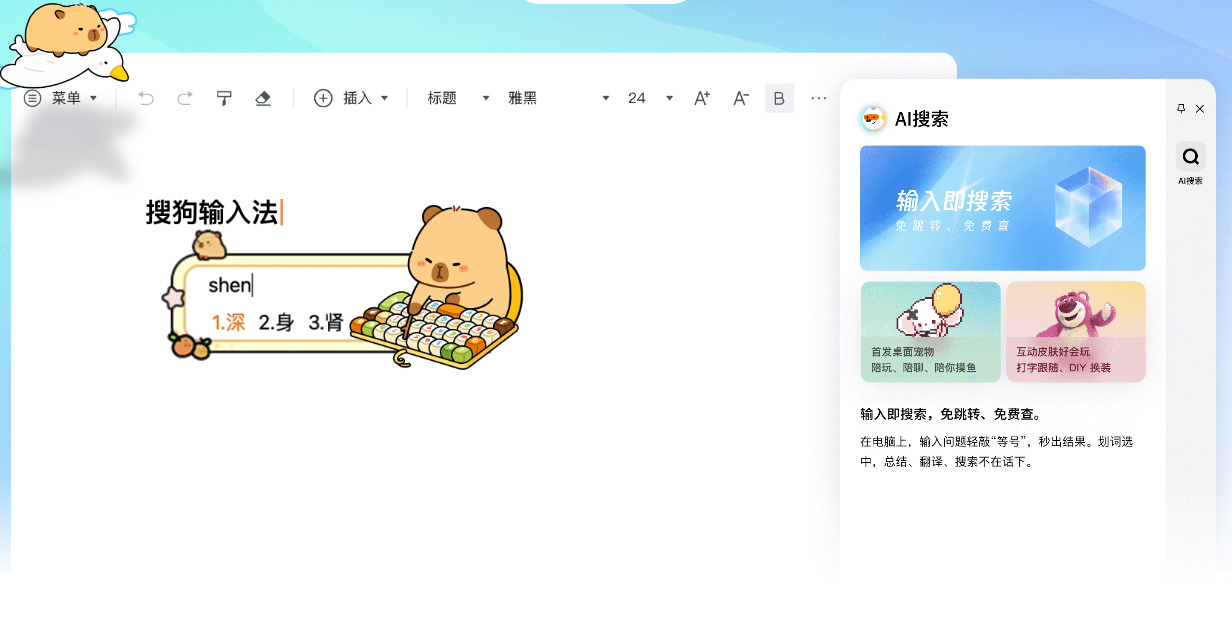Screen dimensions: 1232x629
Task: Choose candidate 3.肾
Action: pos(326,322)
